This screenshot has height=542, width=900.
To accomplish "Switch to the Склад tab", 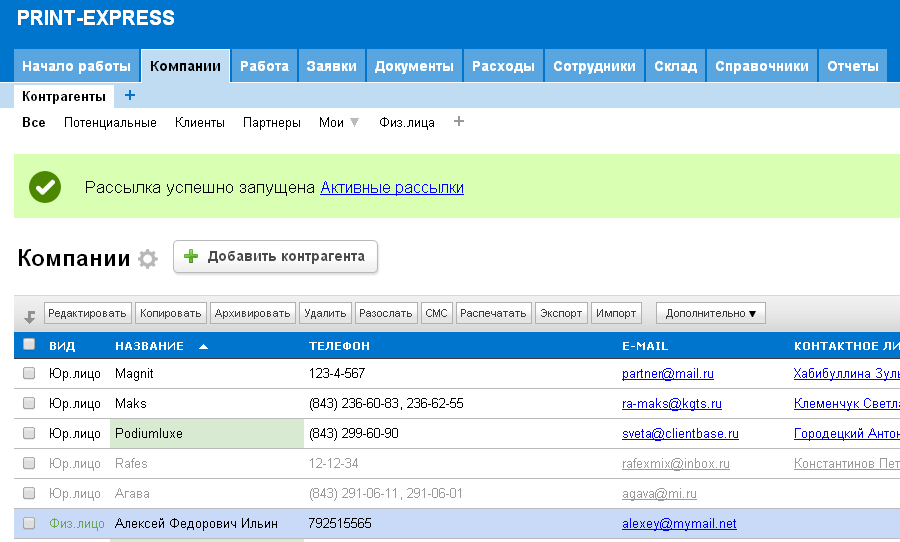I will tap(675, 66).
